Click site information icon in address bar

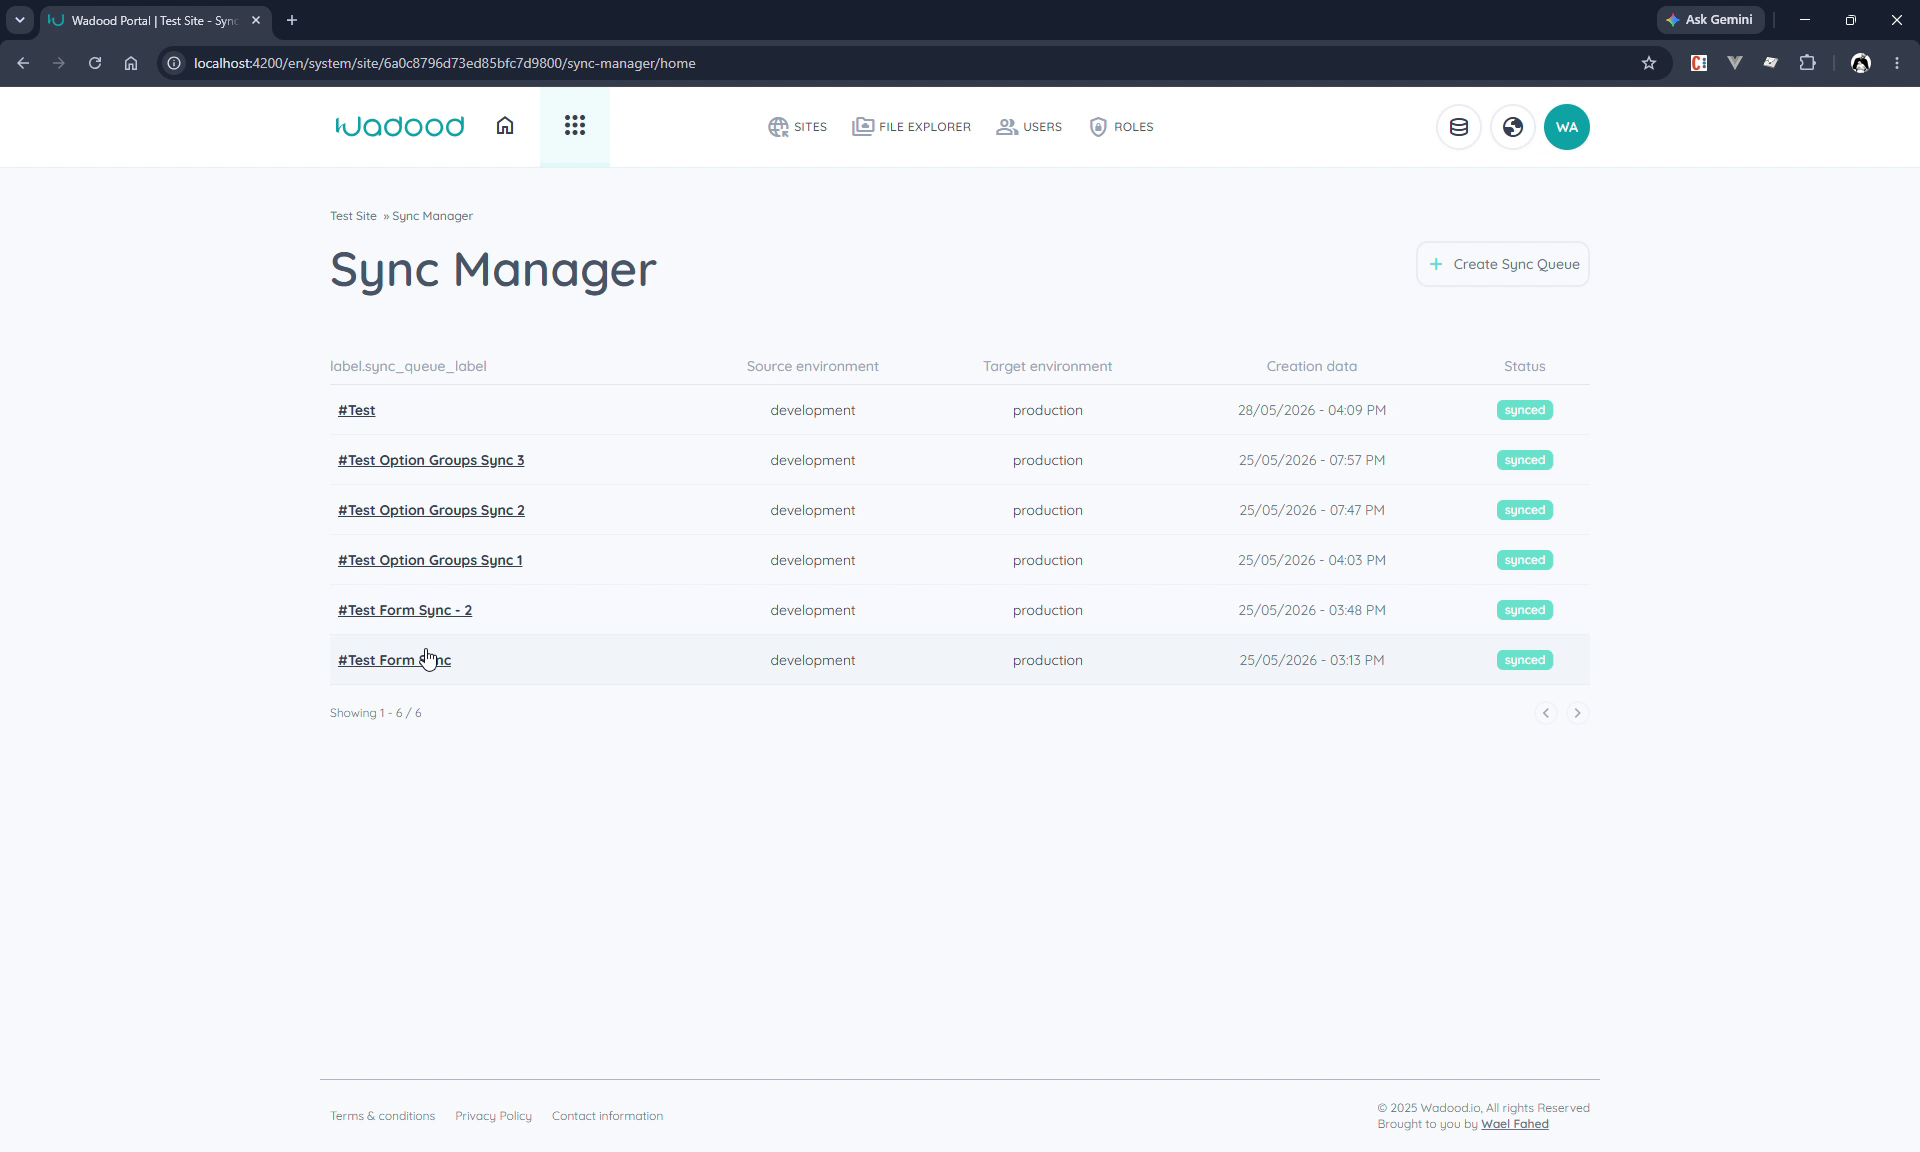(174, 63)
